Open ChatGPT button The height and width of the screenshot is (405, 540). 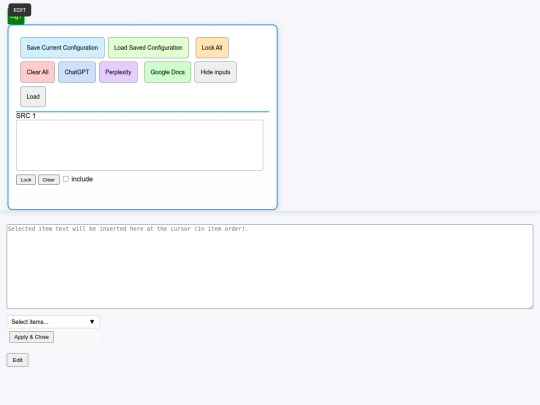coord(77,72)
